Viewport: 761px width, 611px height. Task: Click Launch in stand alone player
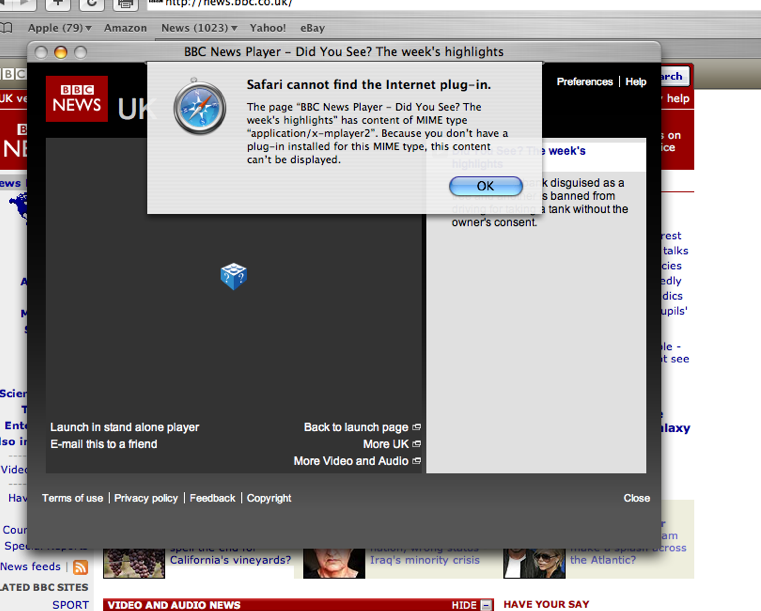pos(125,427)
